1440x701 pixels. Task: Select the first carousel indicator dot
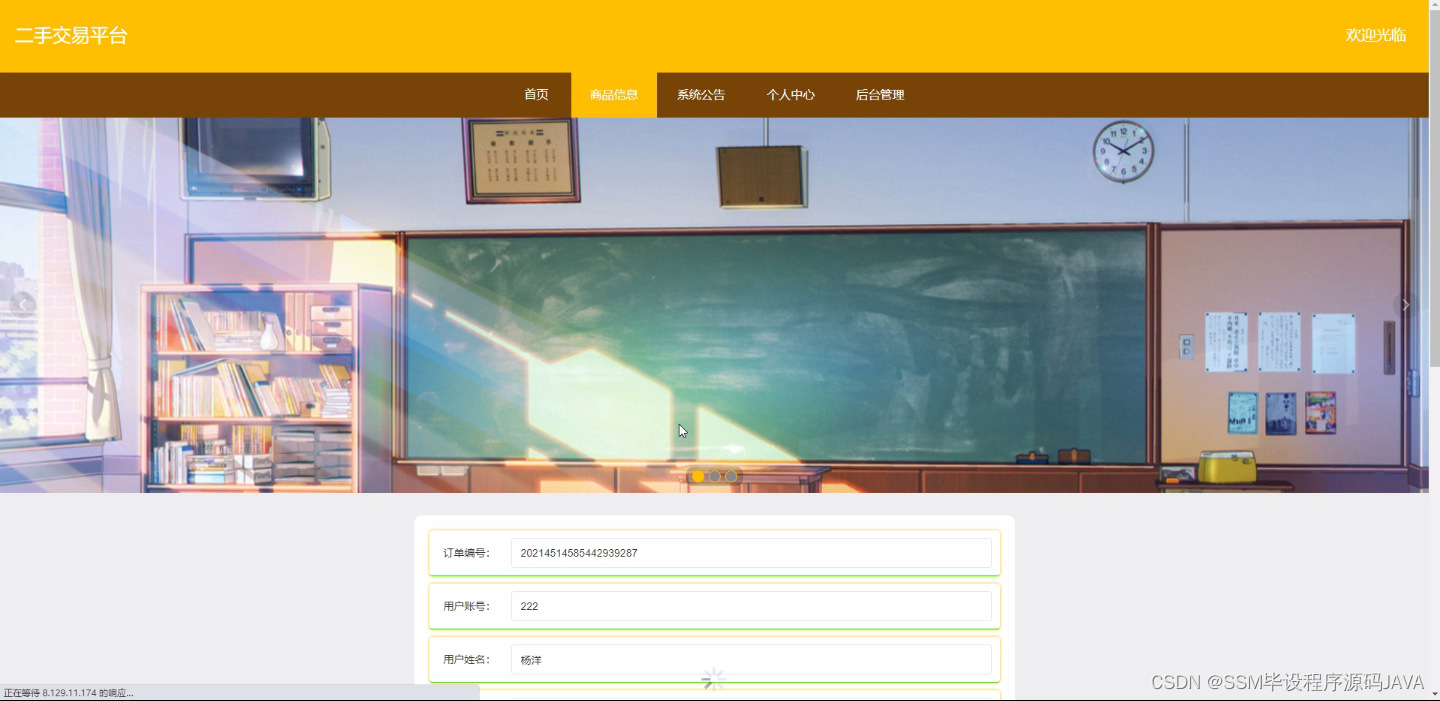pos(698,476)
